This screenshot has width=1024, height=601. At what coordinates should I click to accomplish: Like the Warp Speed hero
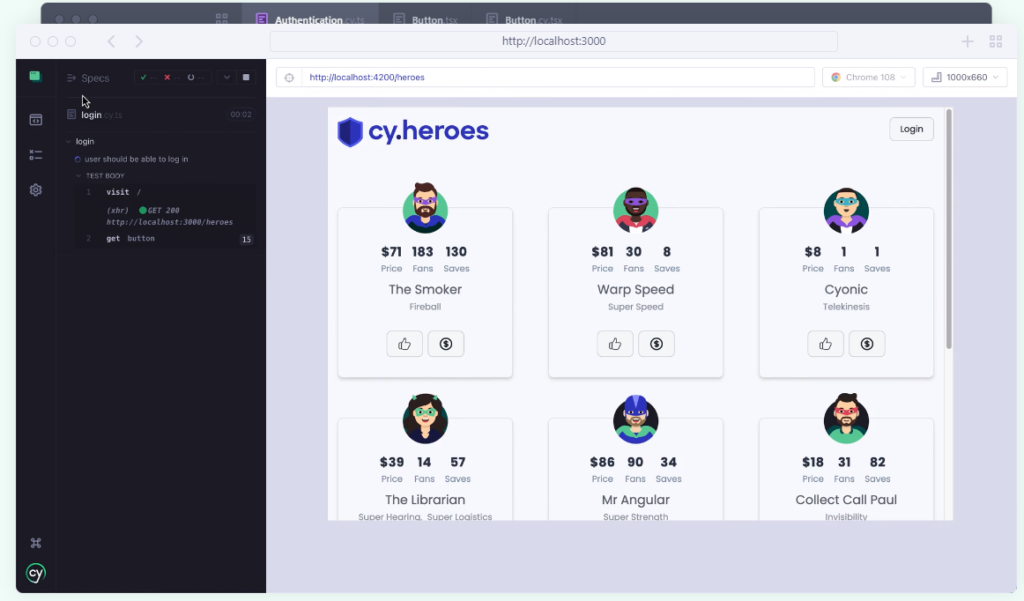(x=615, y=344)
